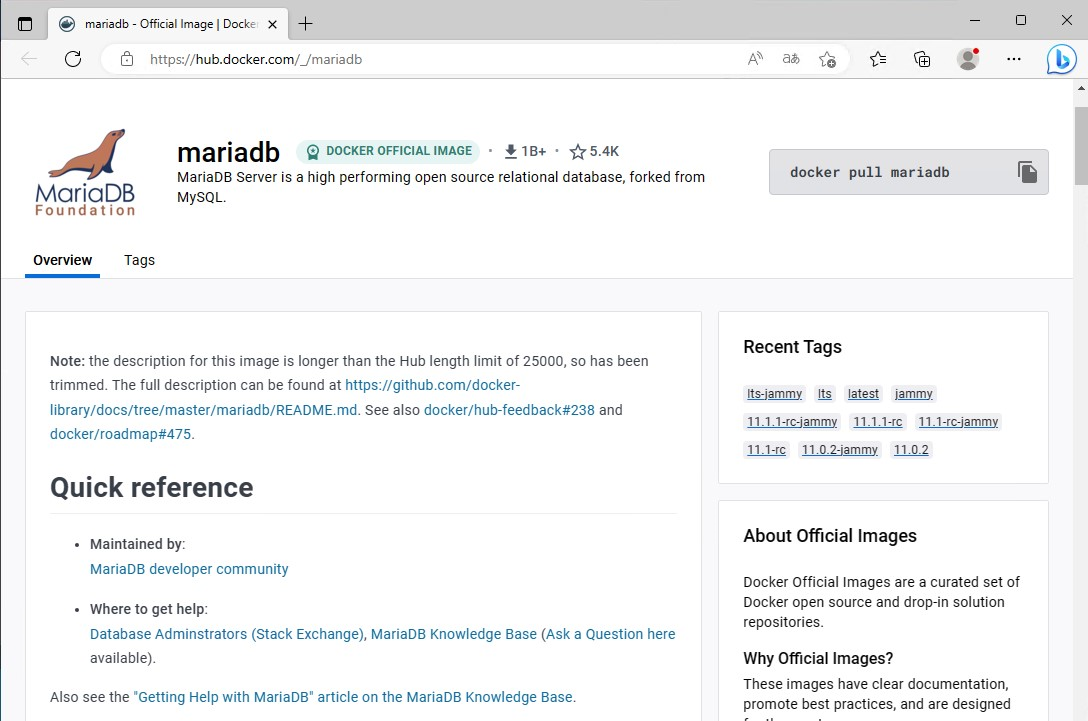Open the browser profile avatar
This screenshot has height=721, width=1088.
(x=968, y=59)
